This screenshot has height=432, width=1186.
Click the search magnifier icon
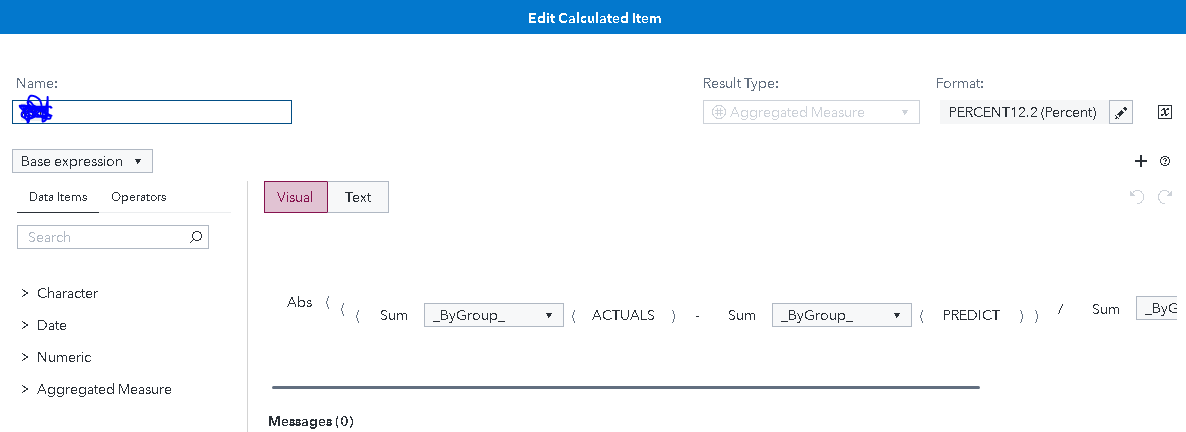point(196,237)
